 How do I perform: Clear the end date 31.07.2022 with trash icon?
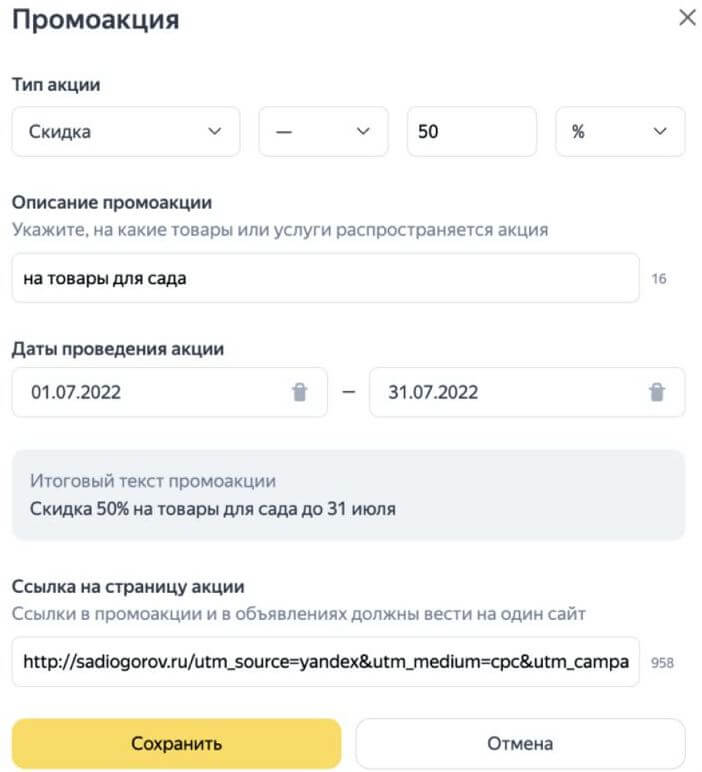[657, 392]
